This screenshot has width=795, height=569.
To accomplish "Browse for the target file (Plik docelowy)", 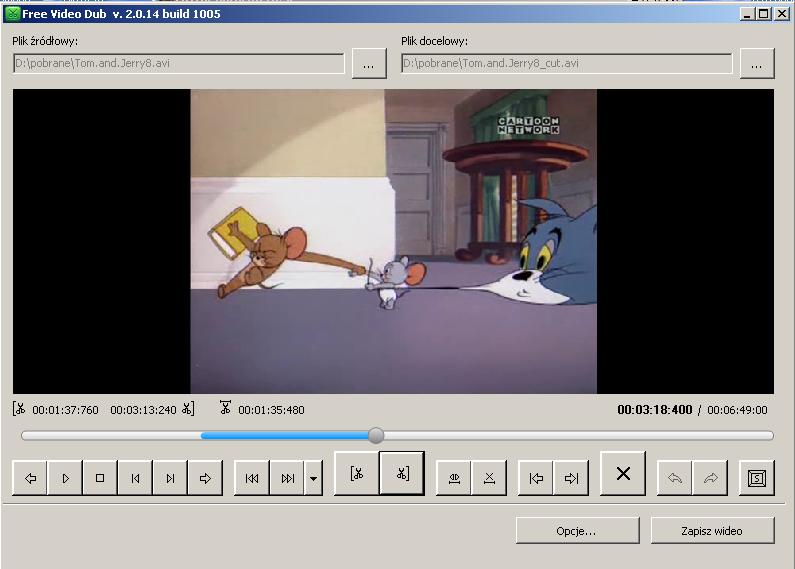I will (757, 63).
